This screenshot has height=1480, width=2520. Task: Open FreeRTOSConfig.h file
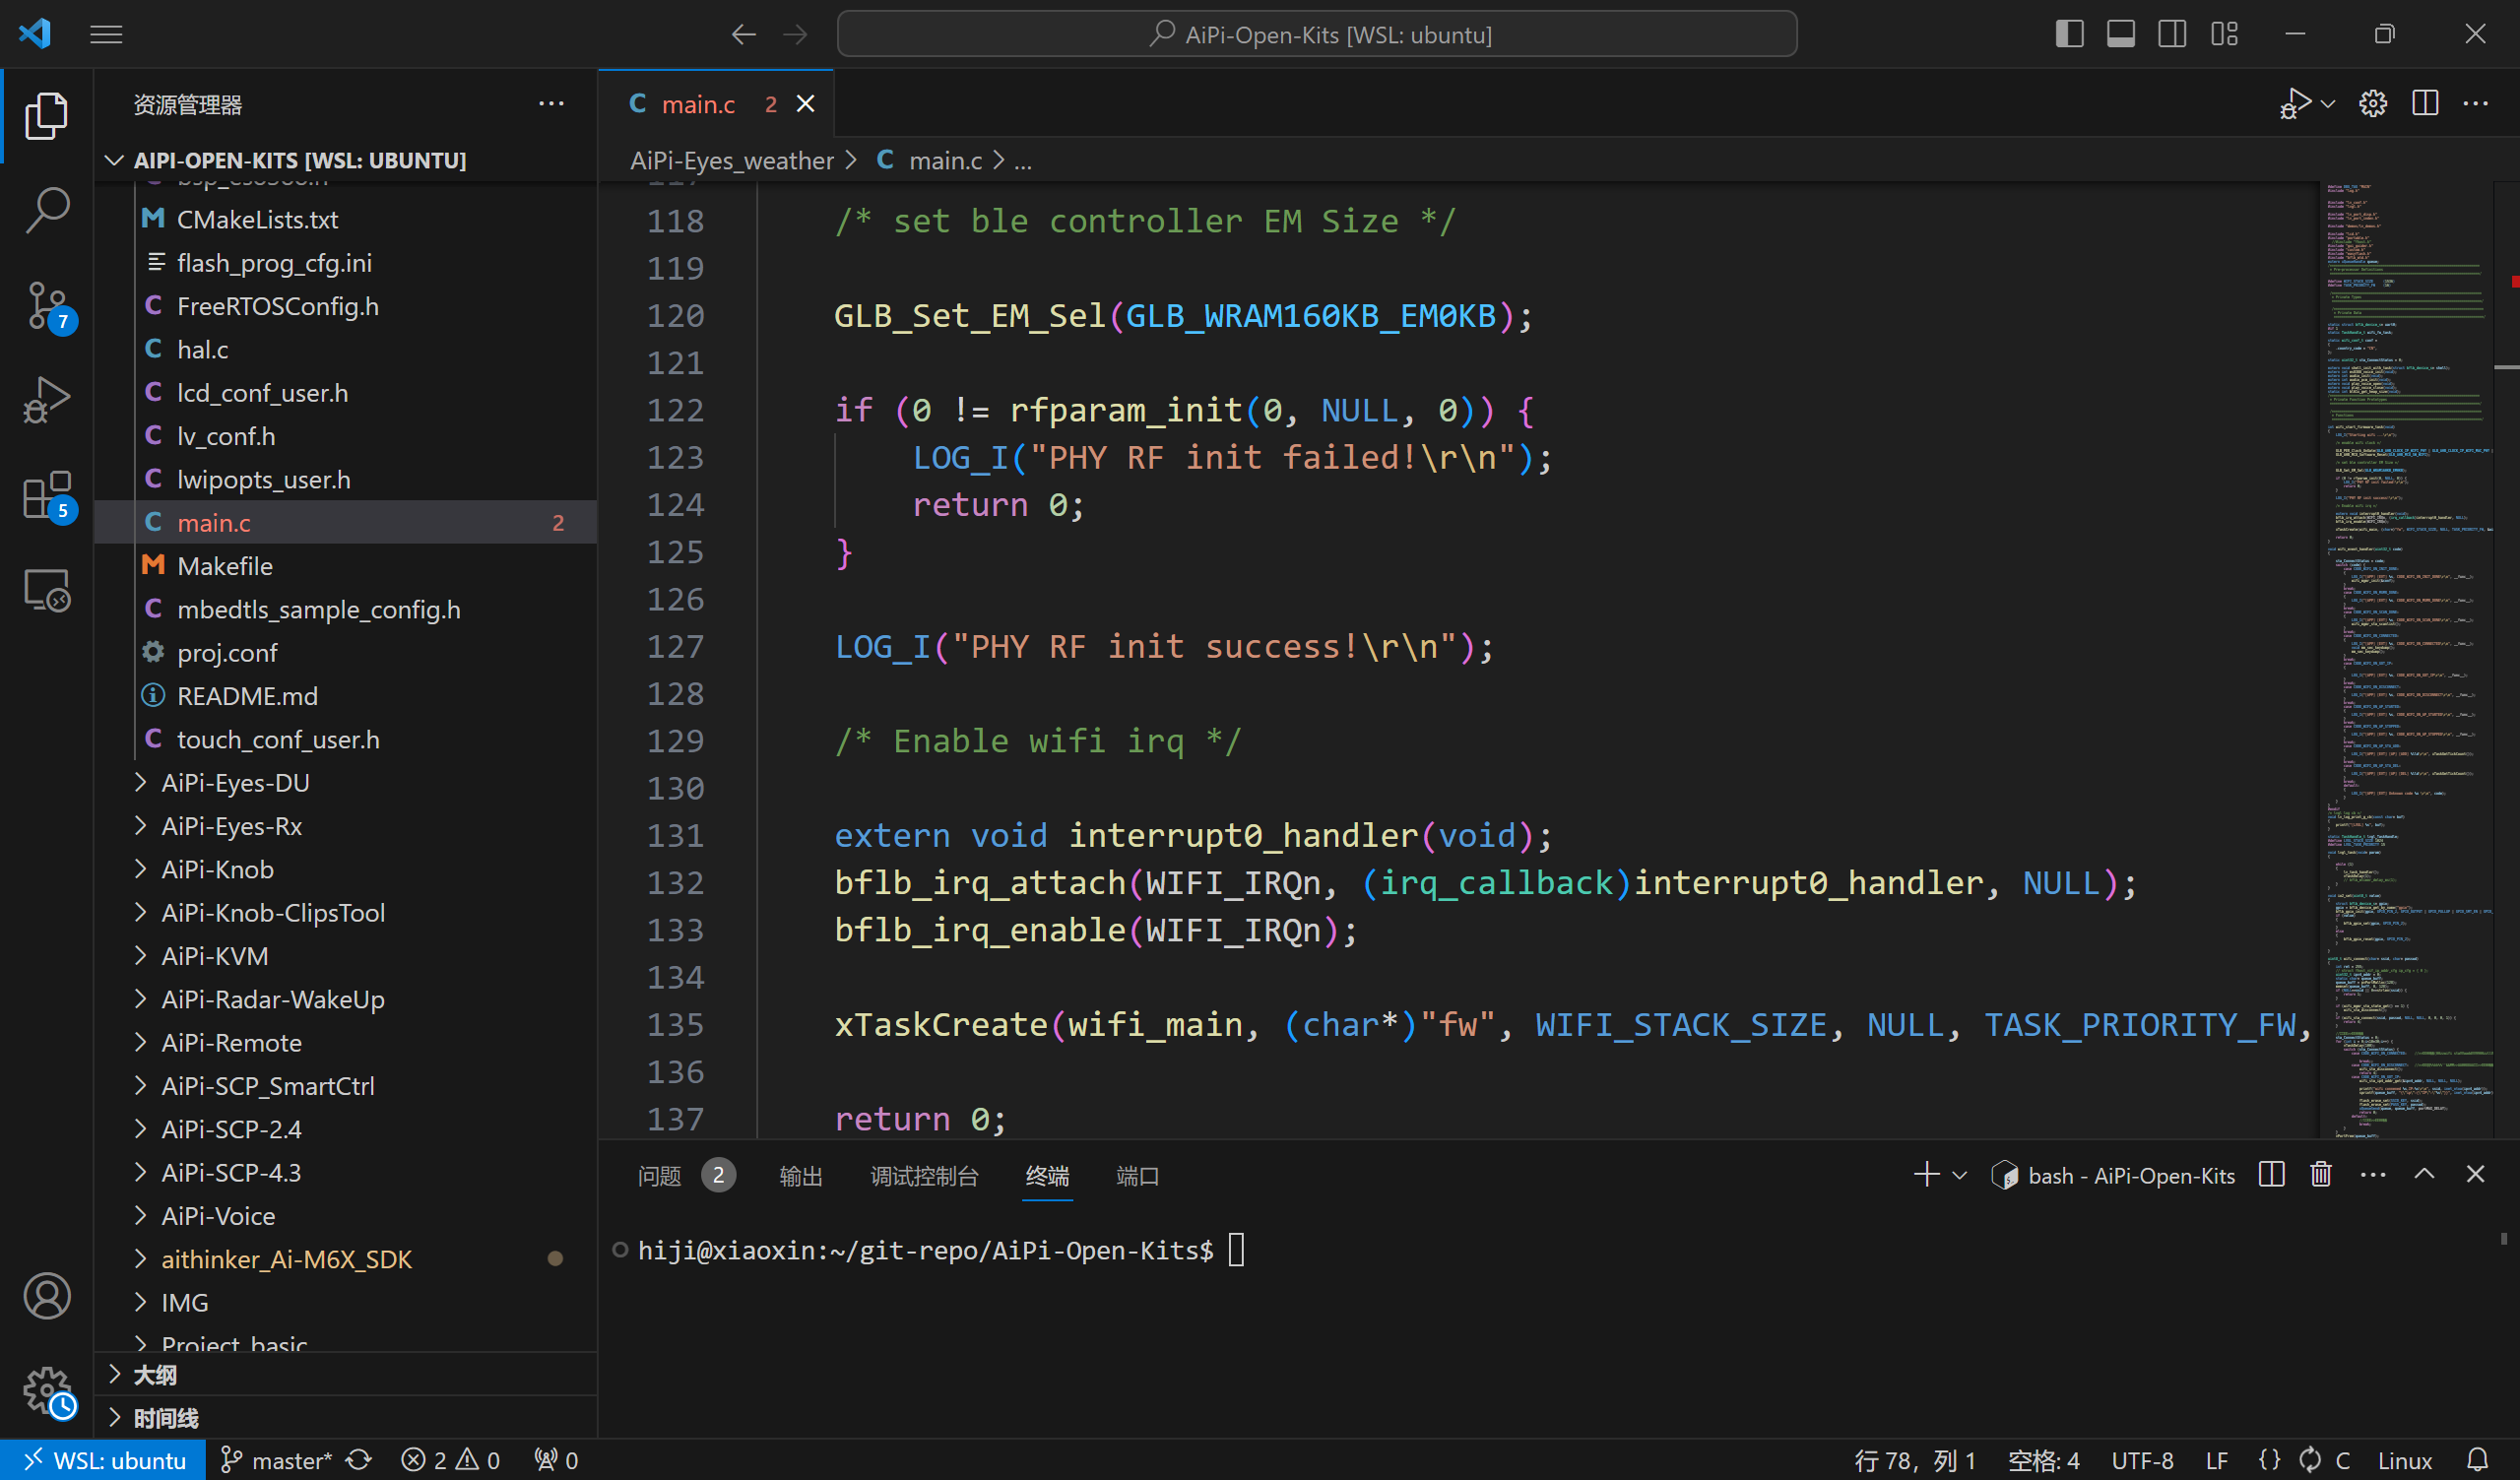tap(346, 306)
